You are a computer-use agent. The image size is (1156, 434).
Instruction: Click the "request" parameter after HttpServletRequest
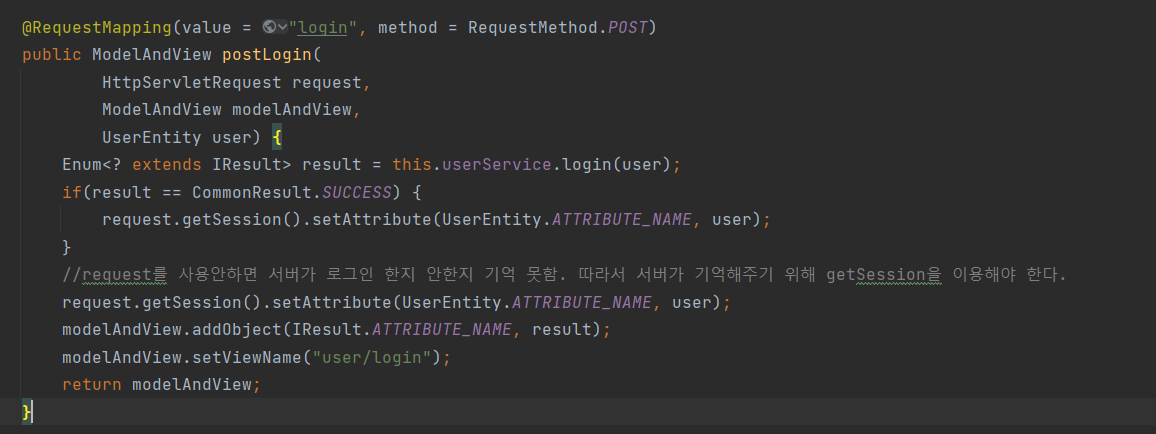[x=327, y=83]
